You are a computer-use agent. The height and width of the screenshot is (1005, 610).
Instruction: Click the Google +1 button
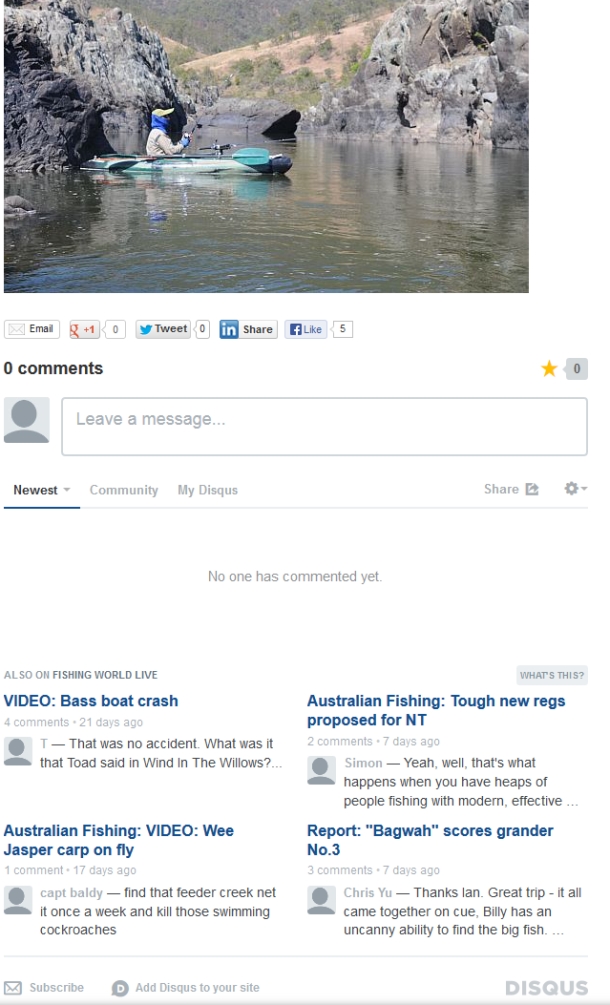click(x=84, y=329)
